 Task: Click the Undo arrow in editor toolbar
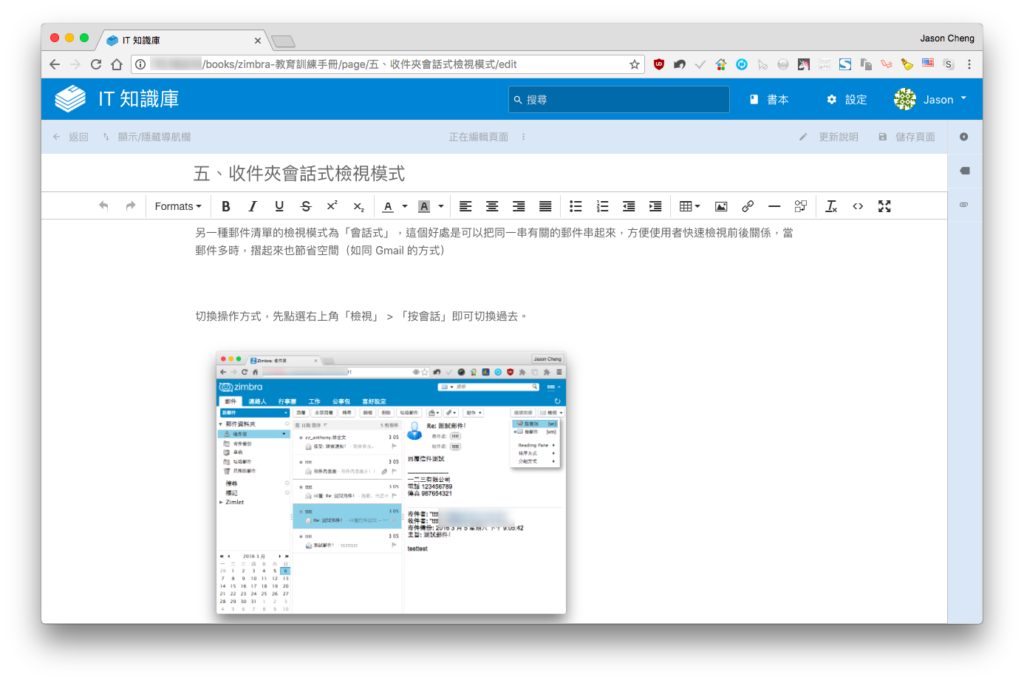103,206
